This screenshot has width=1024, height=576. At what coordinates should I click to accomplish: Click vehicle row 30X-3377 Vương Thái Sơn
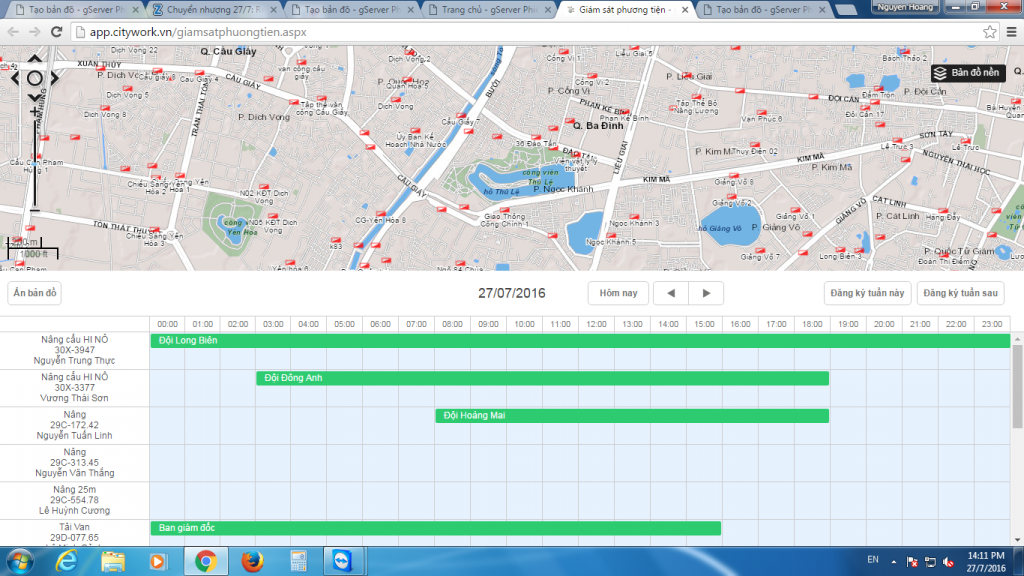tap(74, 388)
